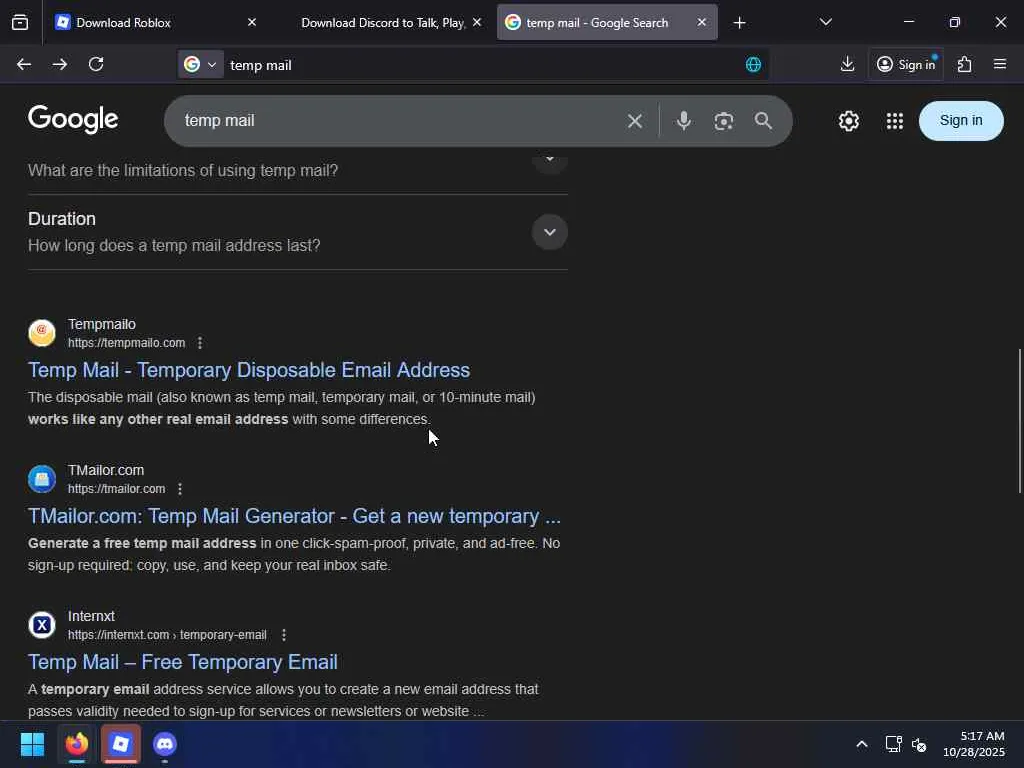Open the Google apps grid
The height and width of the screenshot is (768, 1024).
(895, 121)
